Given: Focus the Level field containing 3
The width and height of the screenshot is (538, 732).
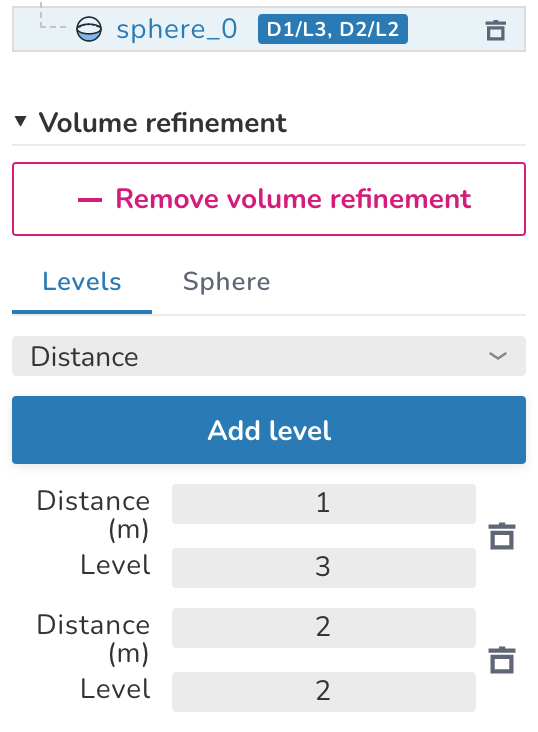Looking at the screenshot, I should 324,568.
